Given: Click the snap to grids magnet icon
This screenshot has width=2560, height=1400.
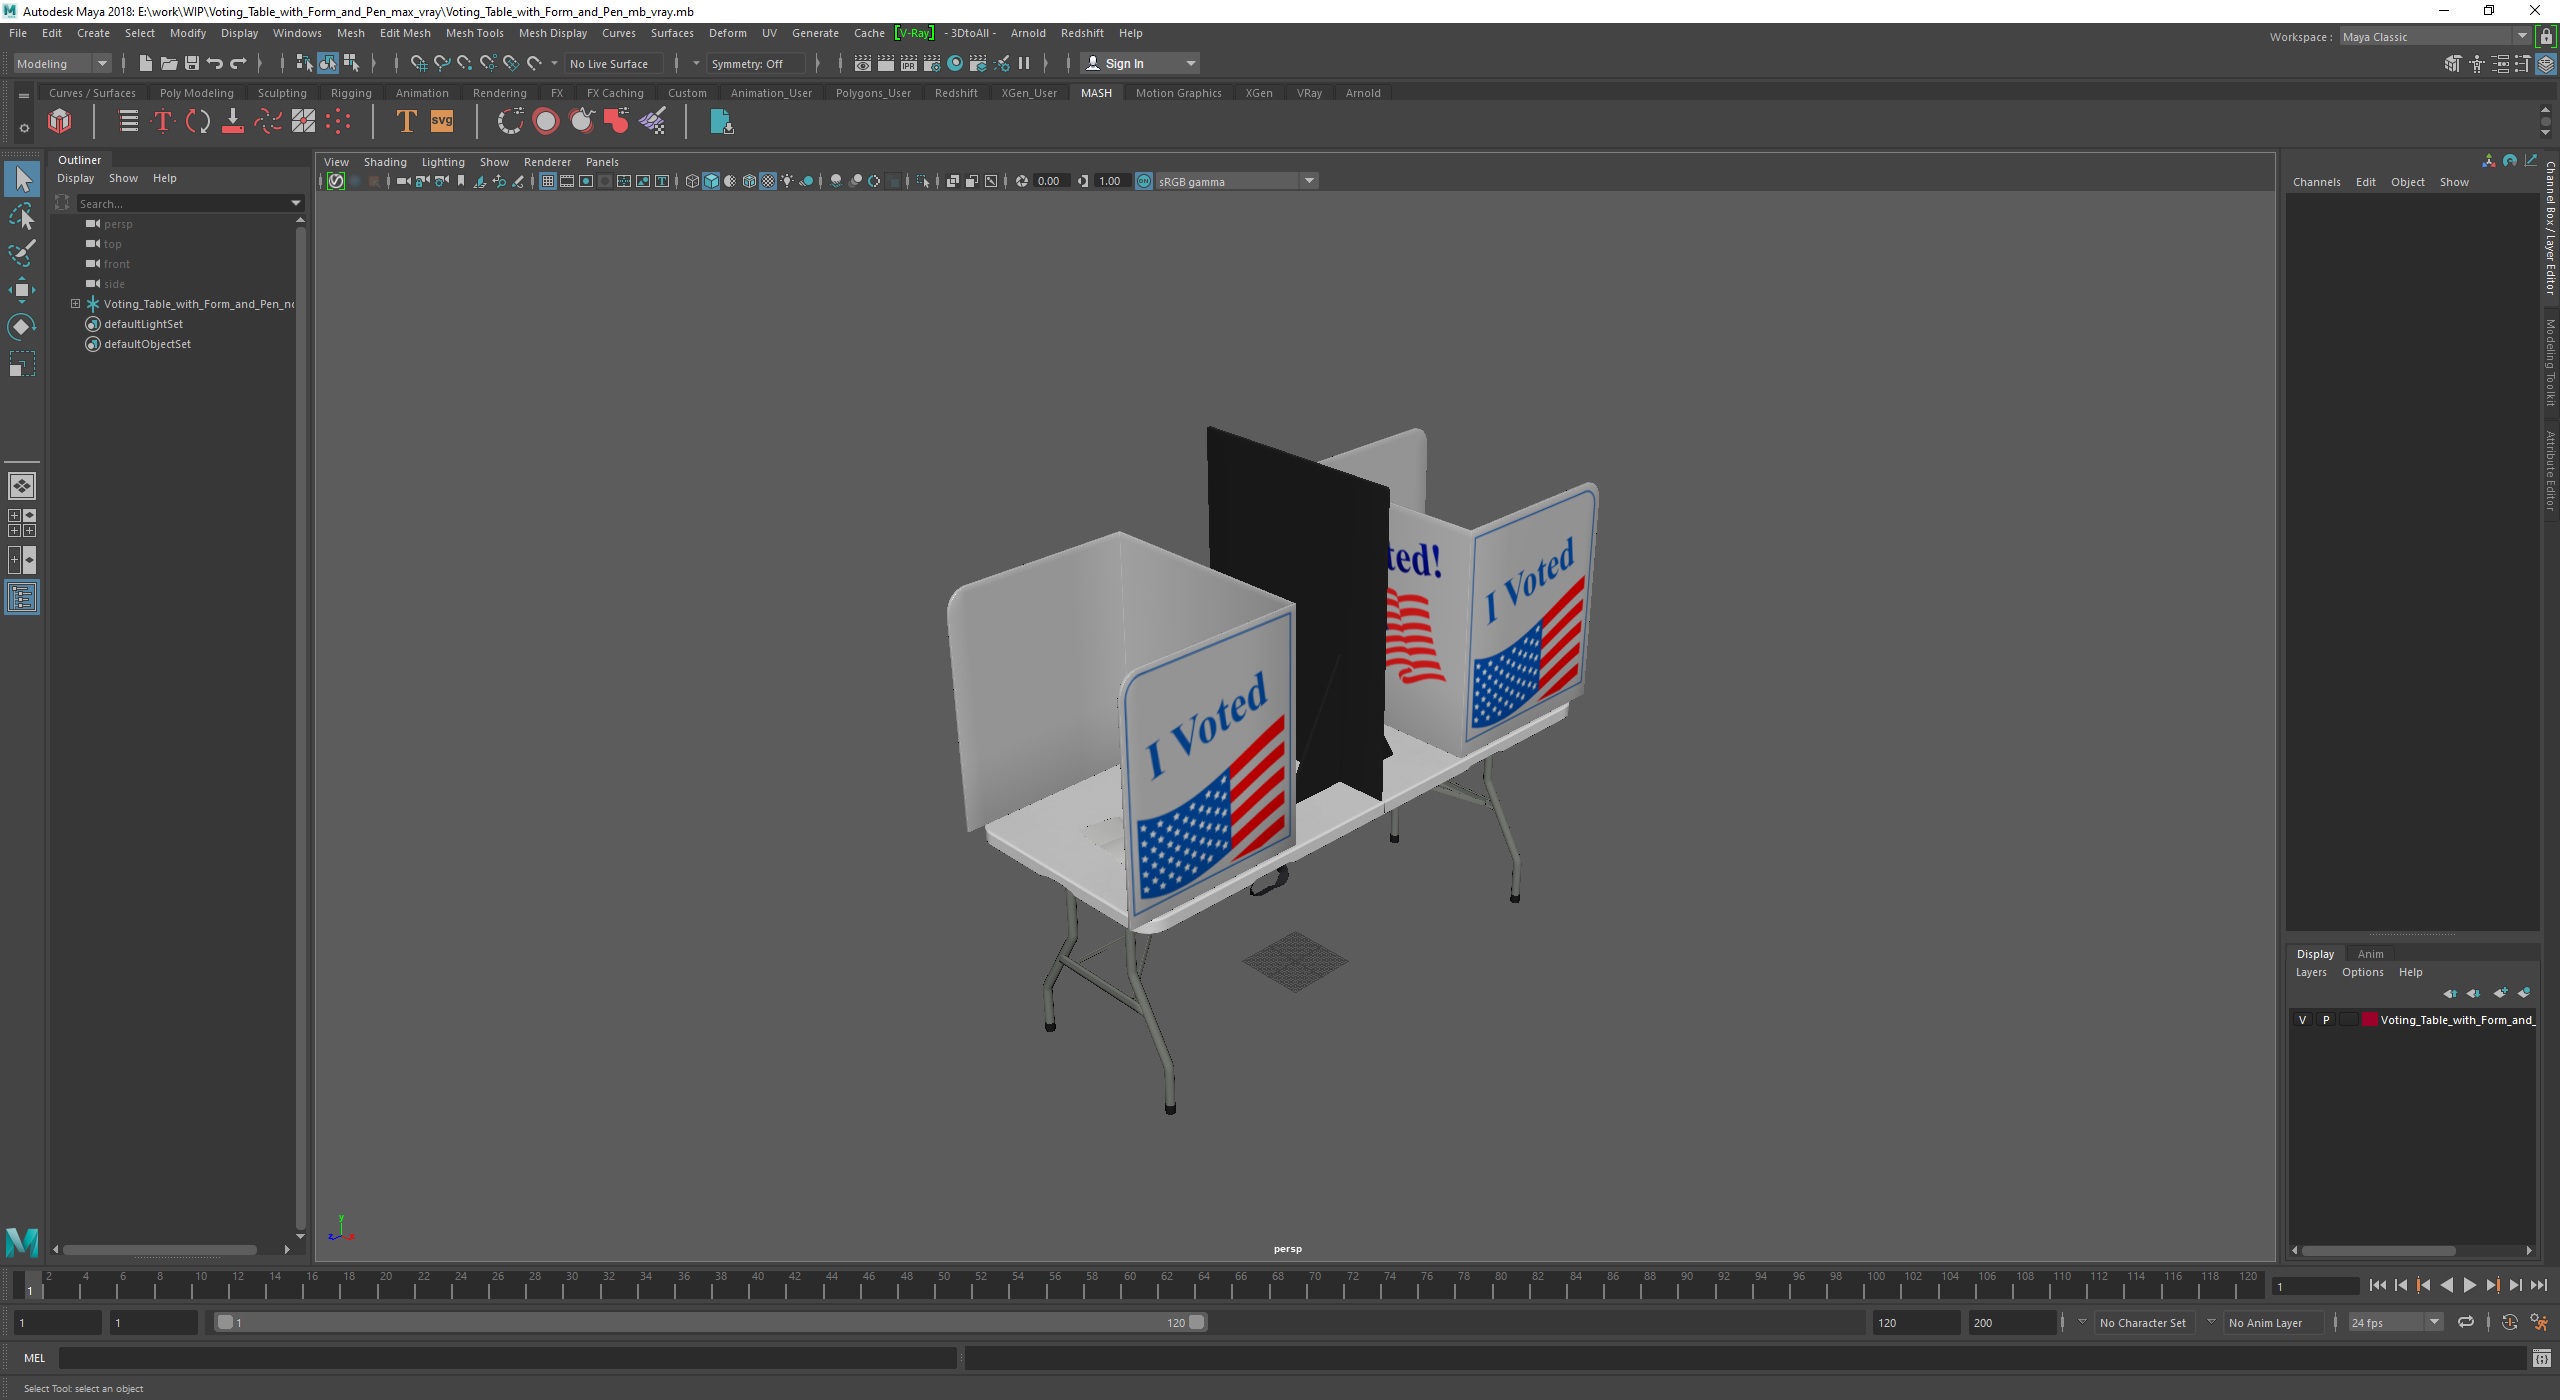Looking at the screenshot, I should pos(418,63).
